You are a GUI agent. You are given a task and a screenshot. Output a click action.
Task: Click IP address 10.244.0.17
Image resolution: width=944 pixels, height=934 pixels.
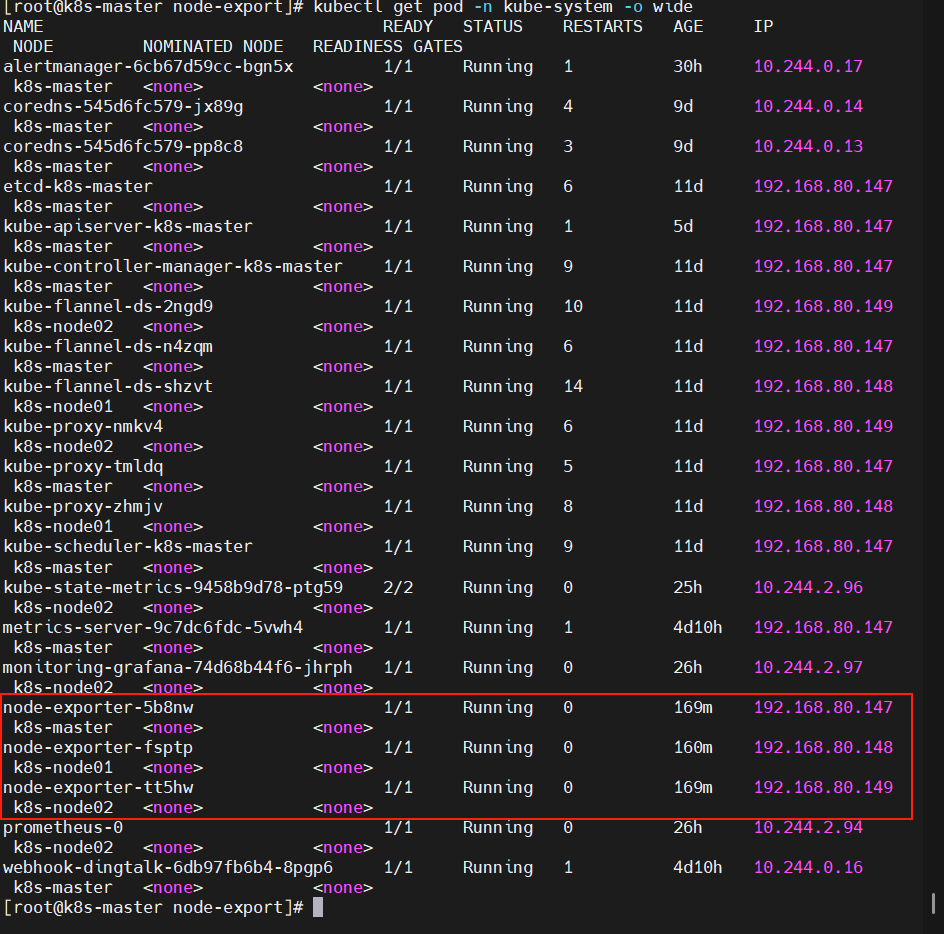[x=808, y=66]
